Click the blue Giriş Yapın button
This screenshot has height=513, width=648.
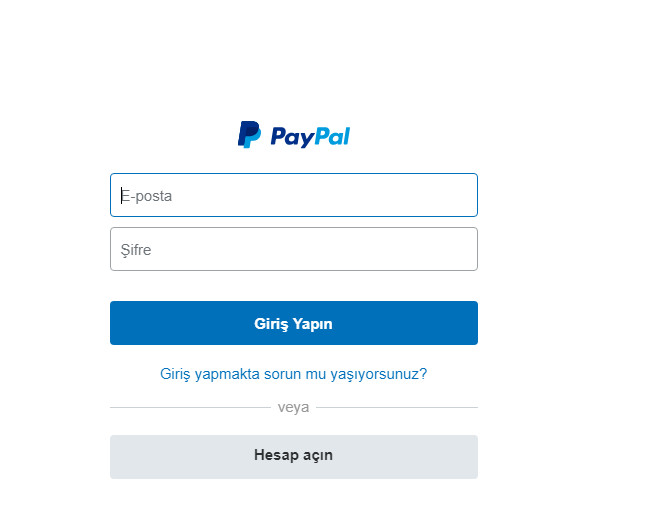[x=294, y=323]
